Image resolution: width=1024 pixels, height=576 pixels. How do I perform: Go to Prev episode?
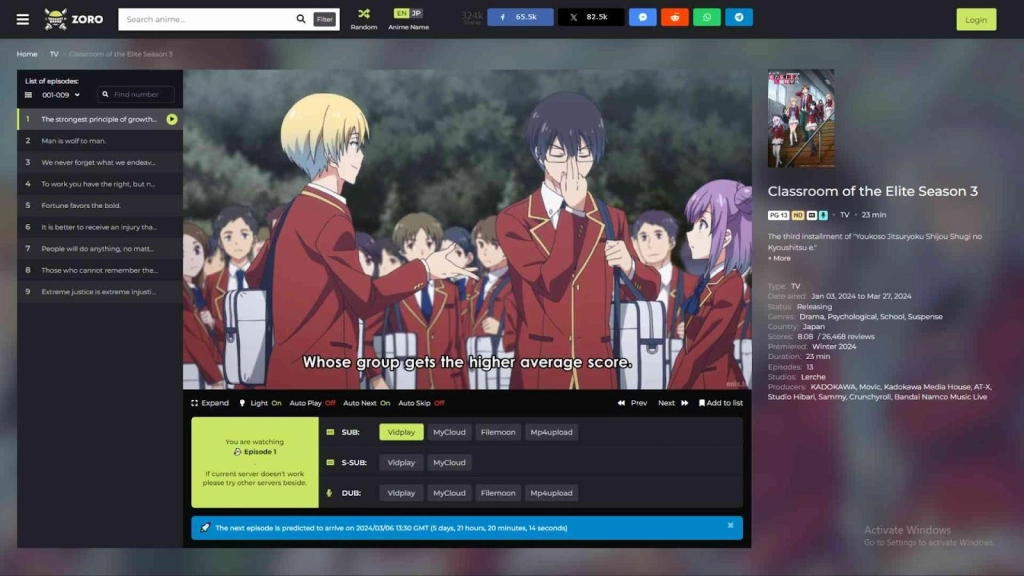coord(632,403)
